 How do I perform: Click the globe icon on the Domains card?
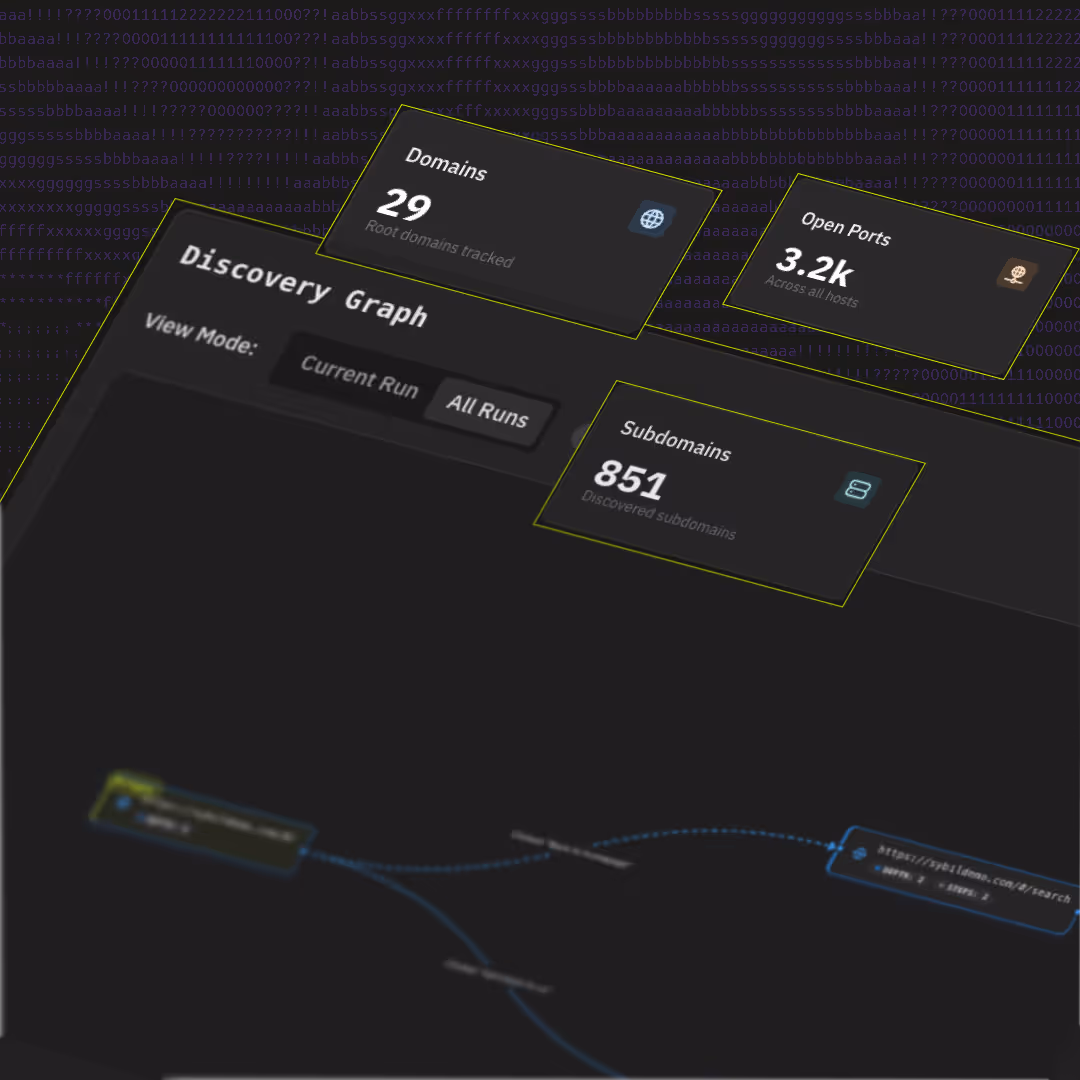click(652, 219)
